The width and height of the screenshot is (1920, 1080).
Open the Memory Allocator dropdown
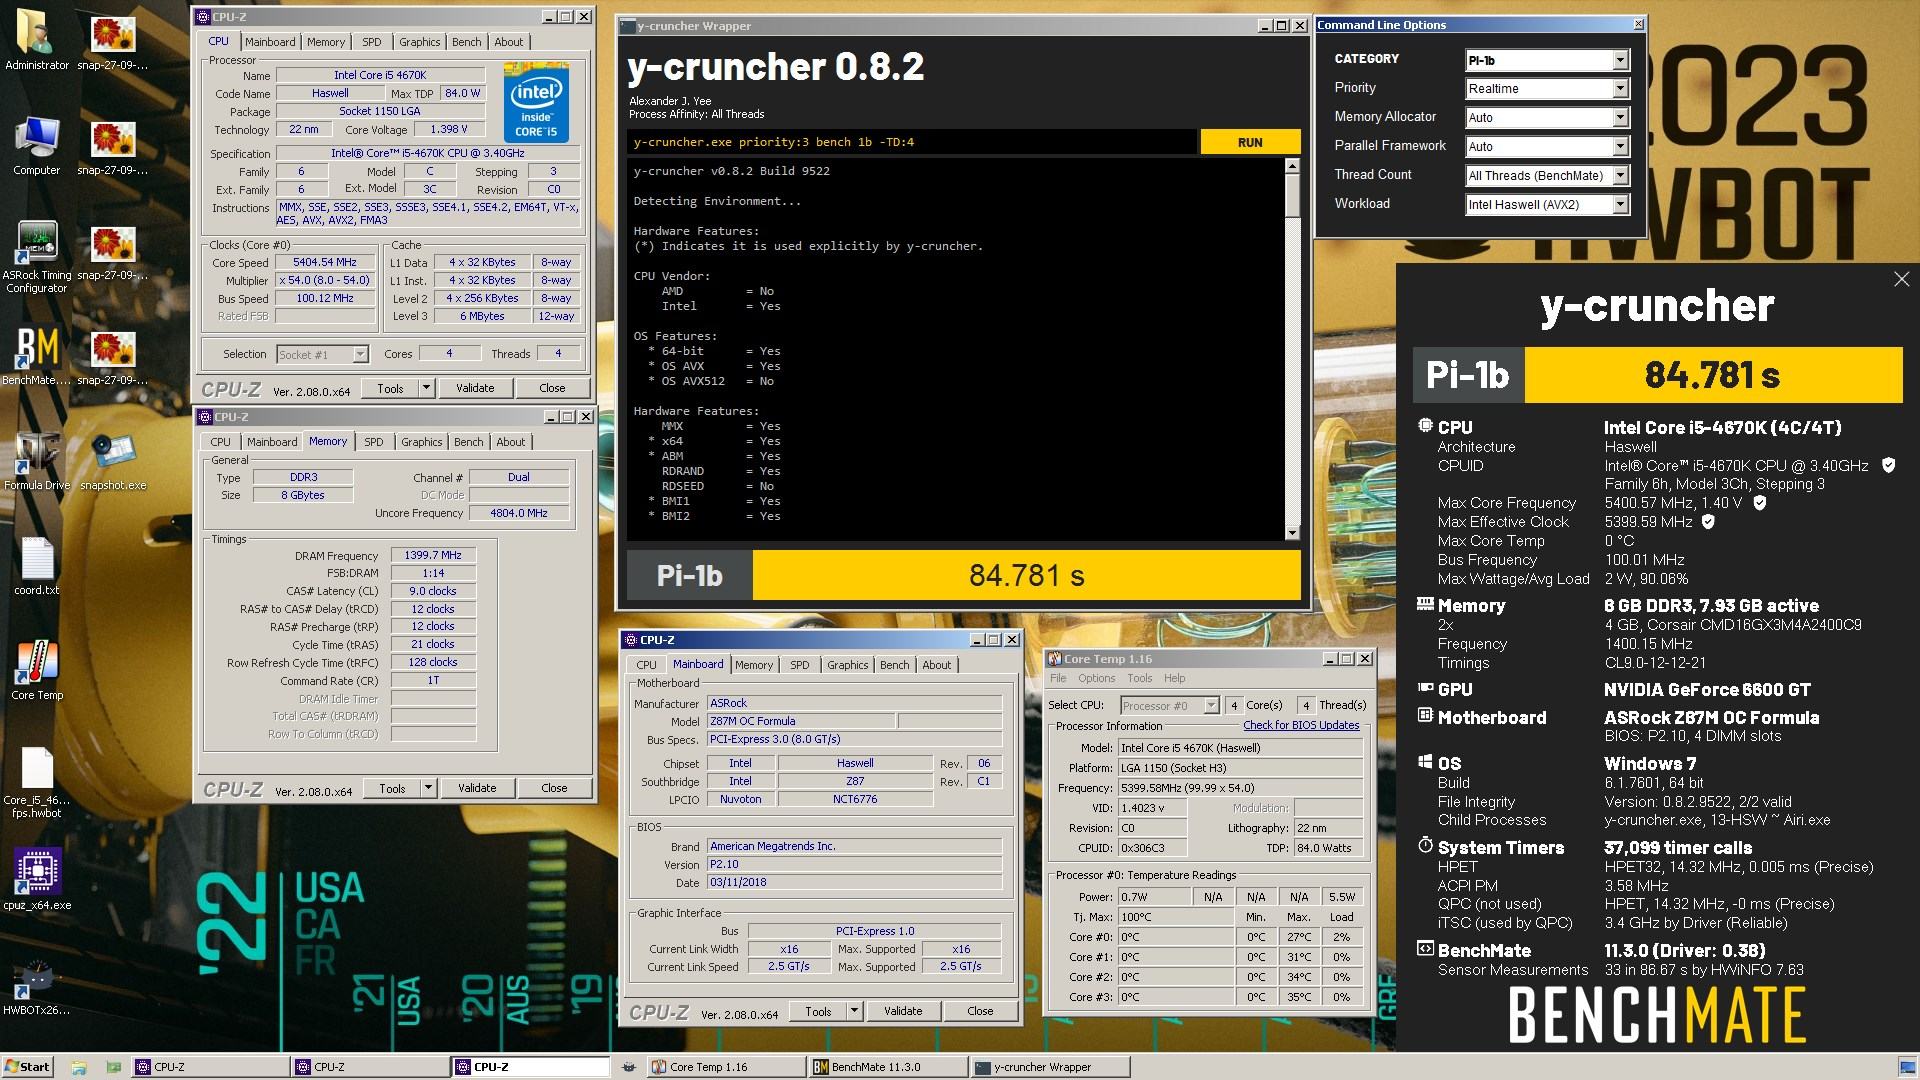[x=1547, y=118]
